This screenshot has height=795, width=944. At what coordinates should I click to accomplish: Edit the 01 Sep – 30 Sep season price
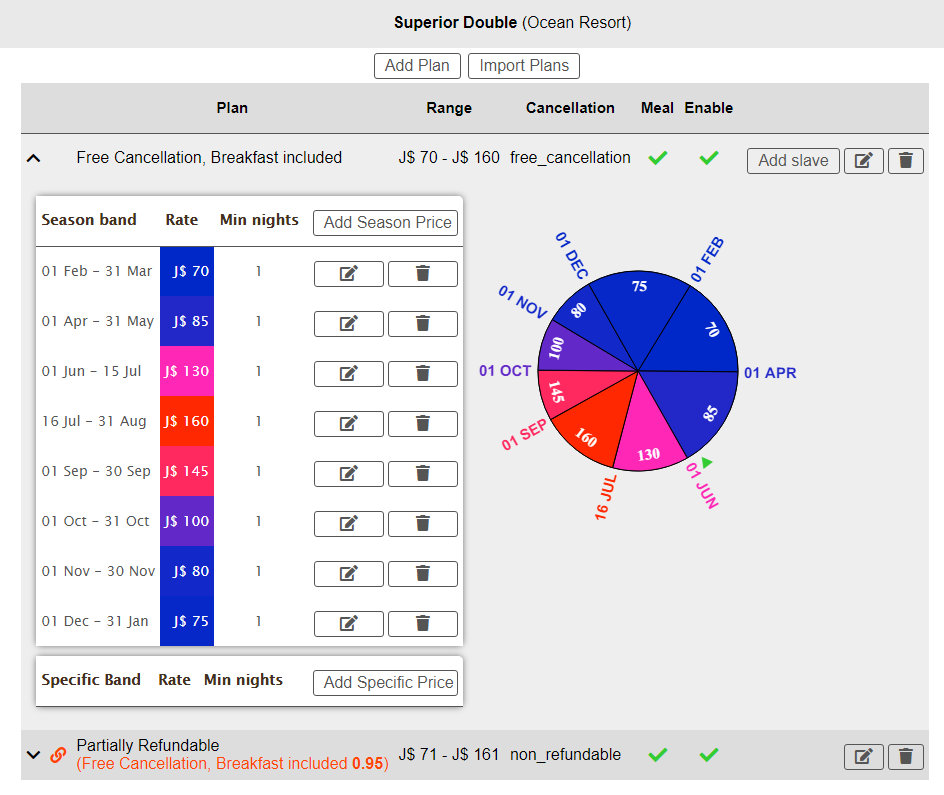[349, 474]
